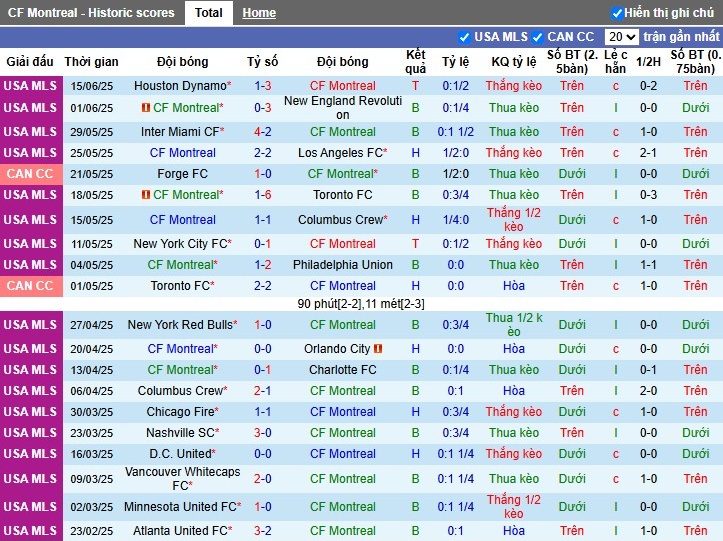Click the KQ tỷ lệ column header
This screenshot has height=541, width=723.
tap(514, 62)
